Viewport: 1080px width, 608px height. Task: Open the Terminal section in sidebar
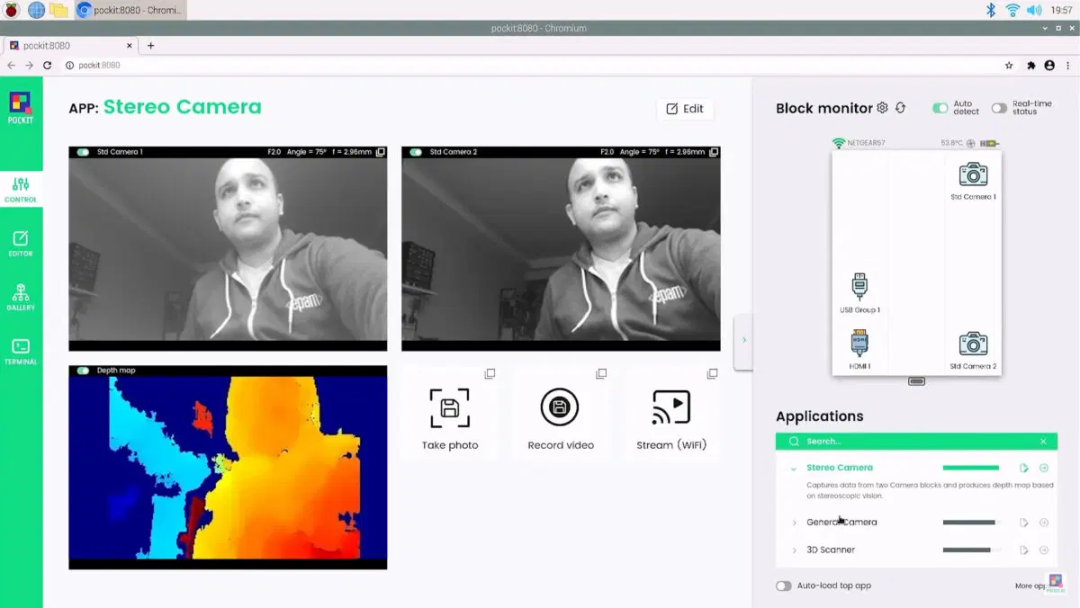point(21,351)
